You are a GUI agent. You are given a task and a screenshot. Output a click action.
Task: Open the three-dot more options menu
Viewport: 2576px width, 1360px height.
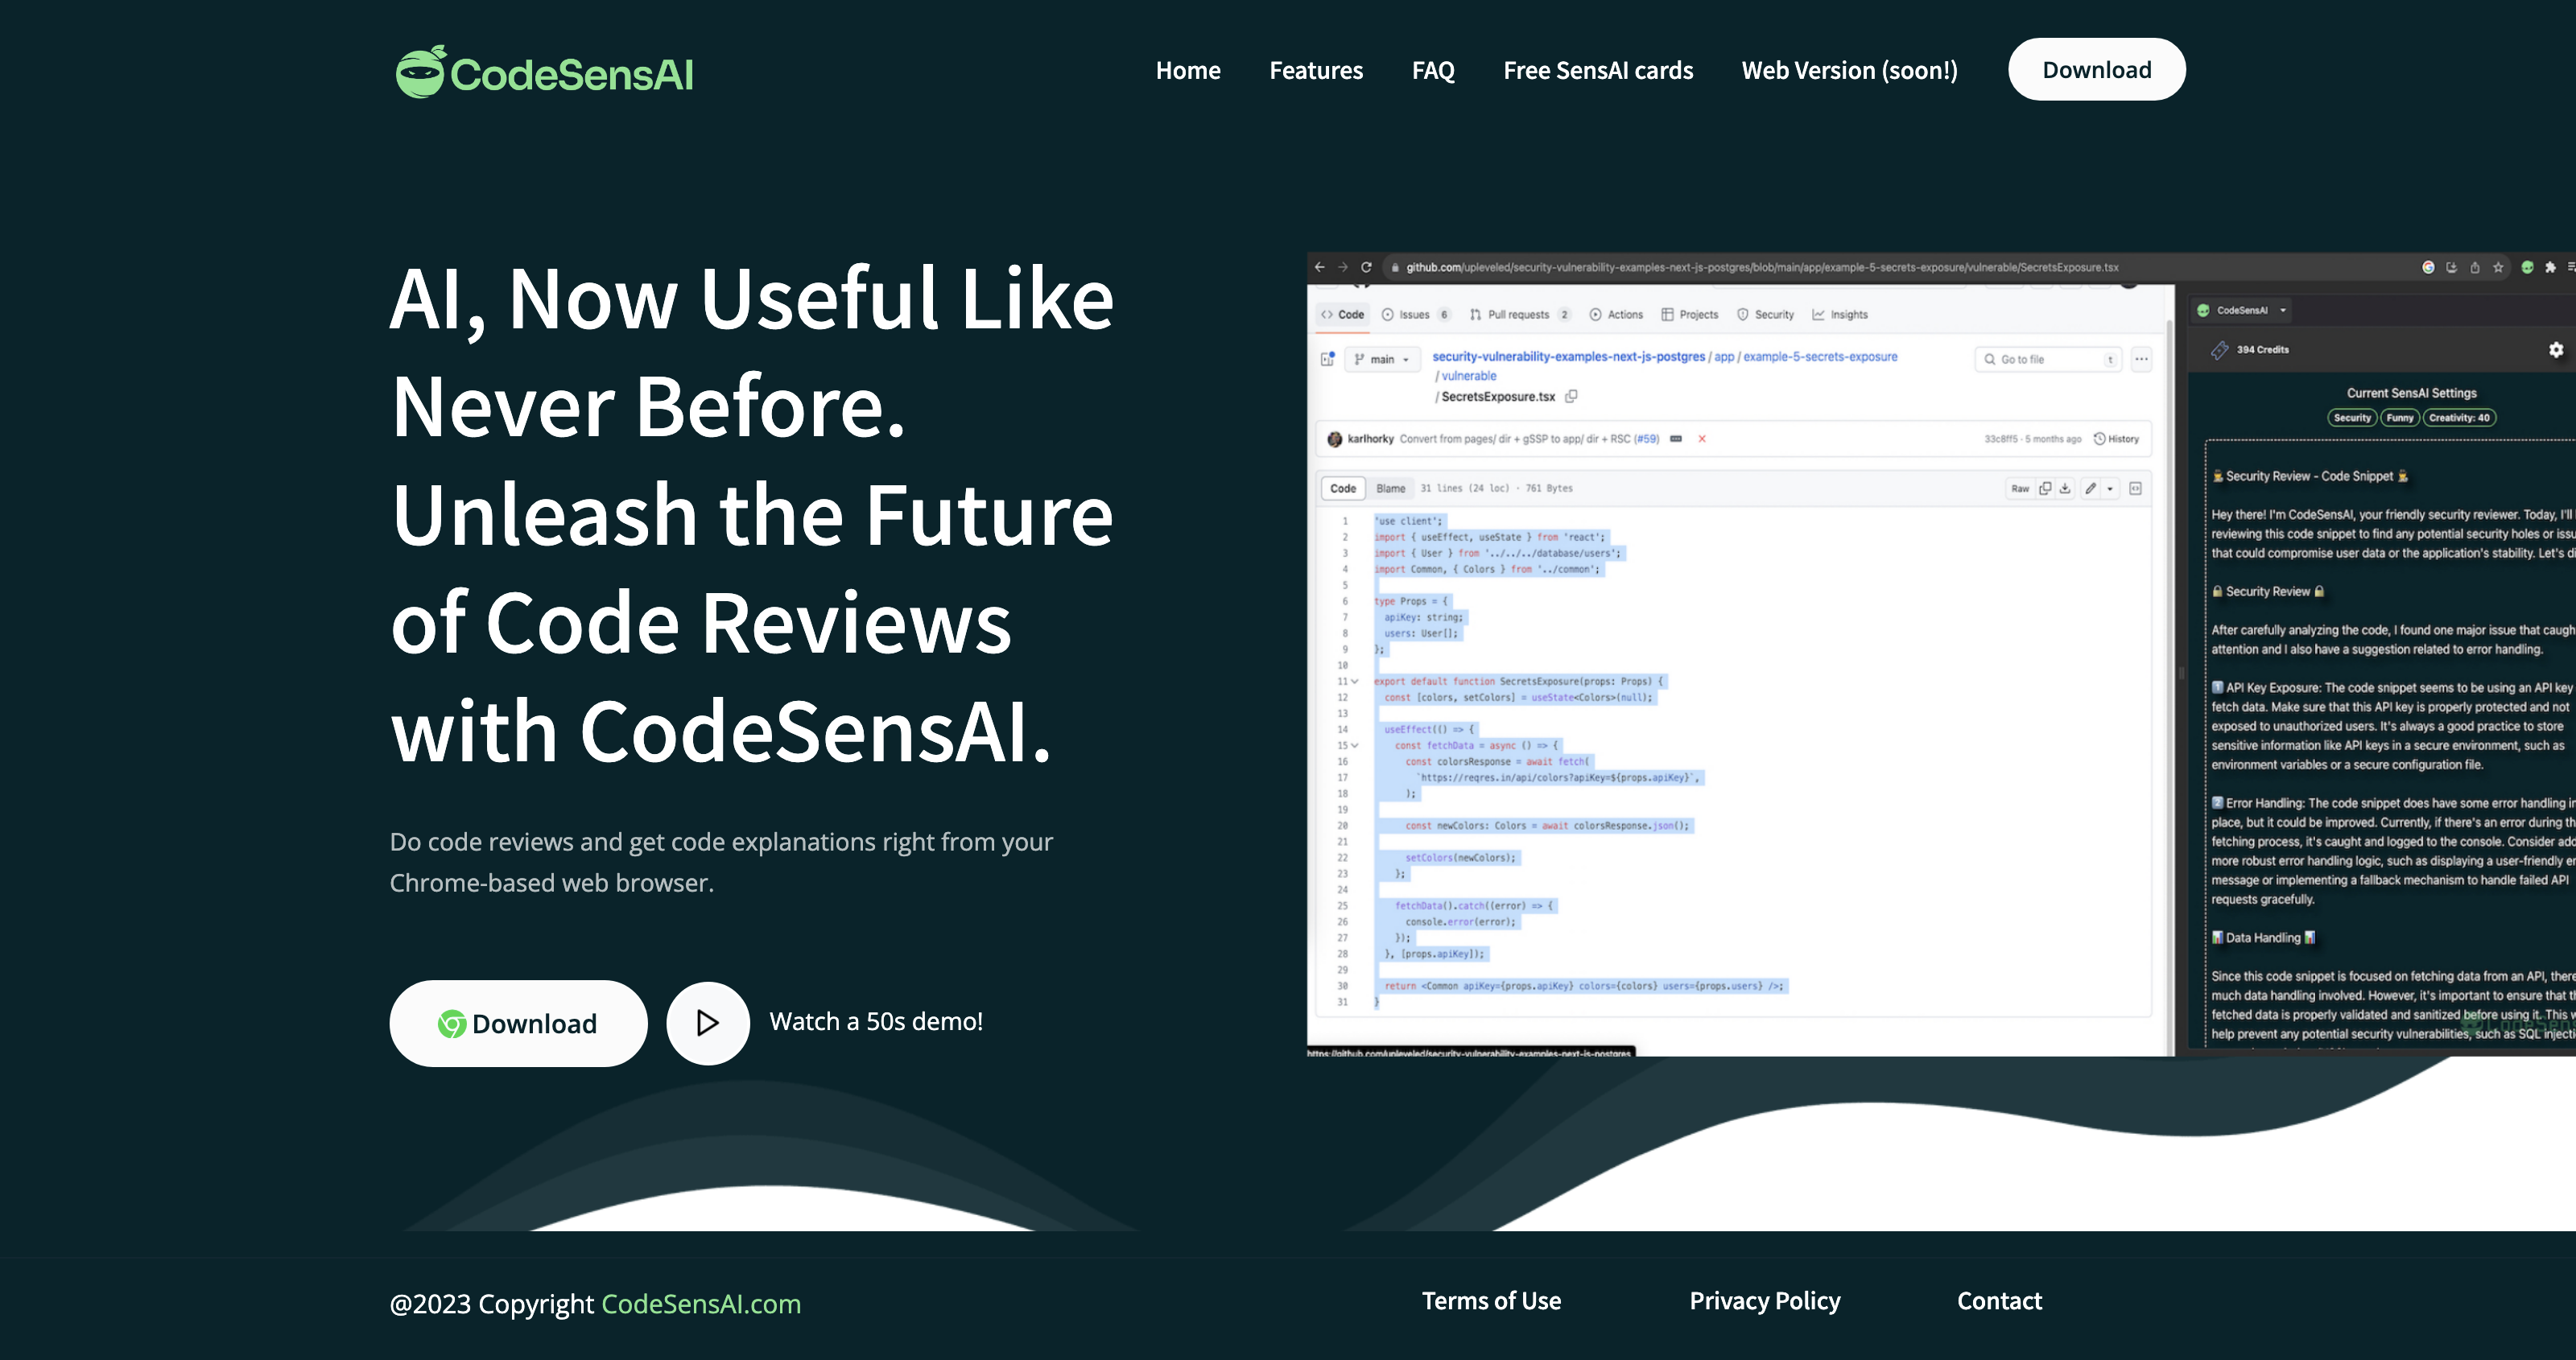point(2141,359)
